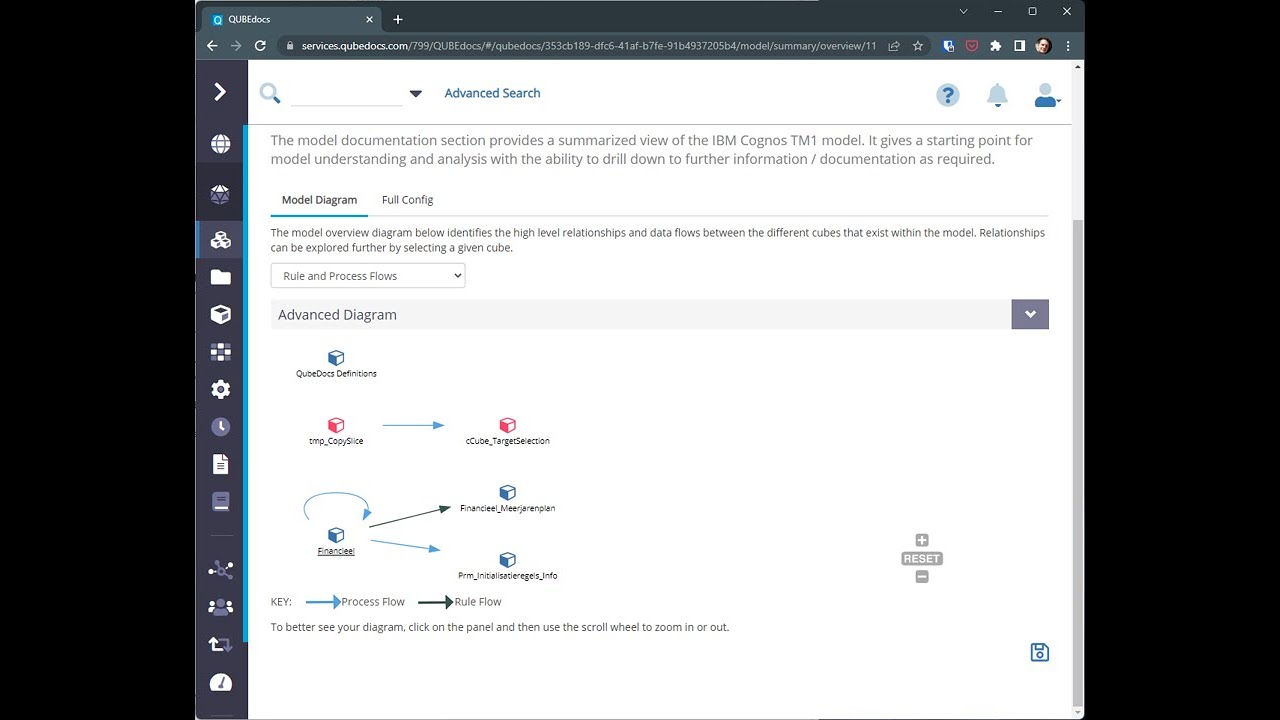The image size is (1280, 720).
Task: Click the page vertical scrollbar
Action: click(x=1077, y=463)
